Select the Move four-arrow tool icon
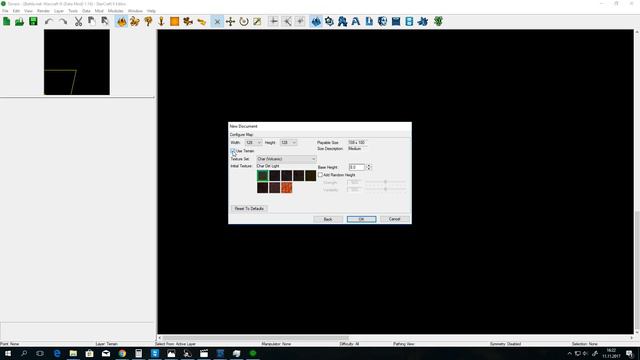 (x=231, y=22)
